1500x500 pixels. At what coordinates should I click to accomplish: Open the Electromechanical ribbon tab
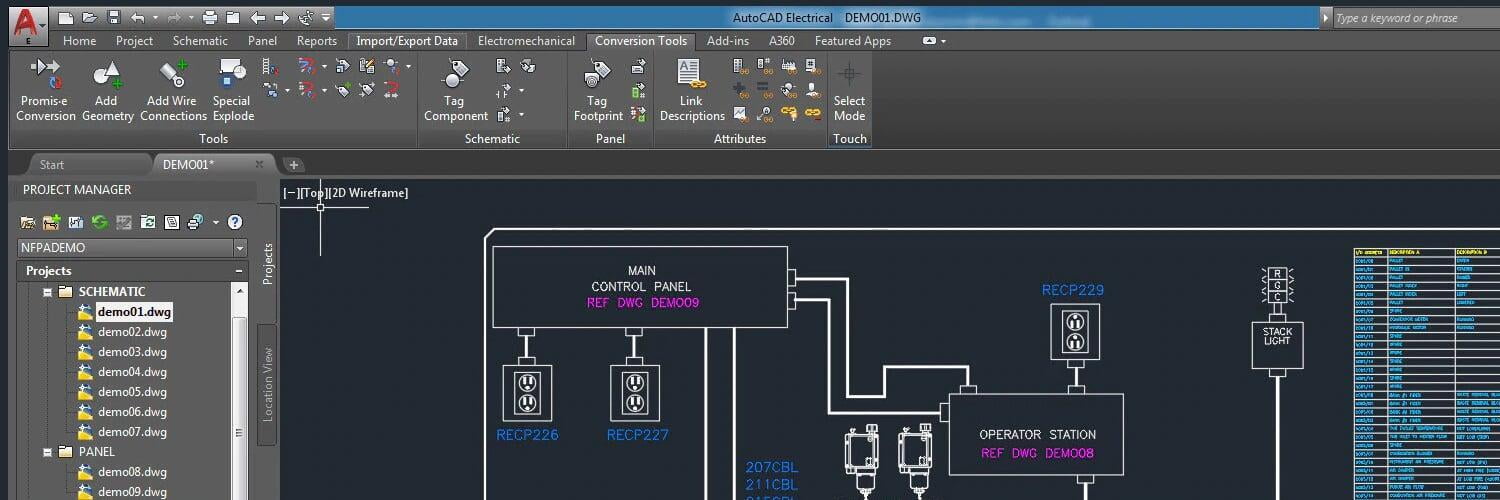526,41
